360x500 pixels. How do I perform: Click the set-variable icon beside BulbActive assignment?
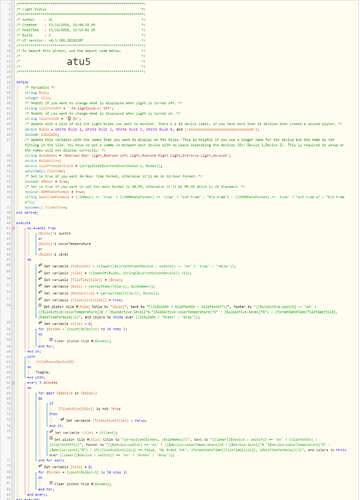pos(40,292)
